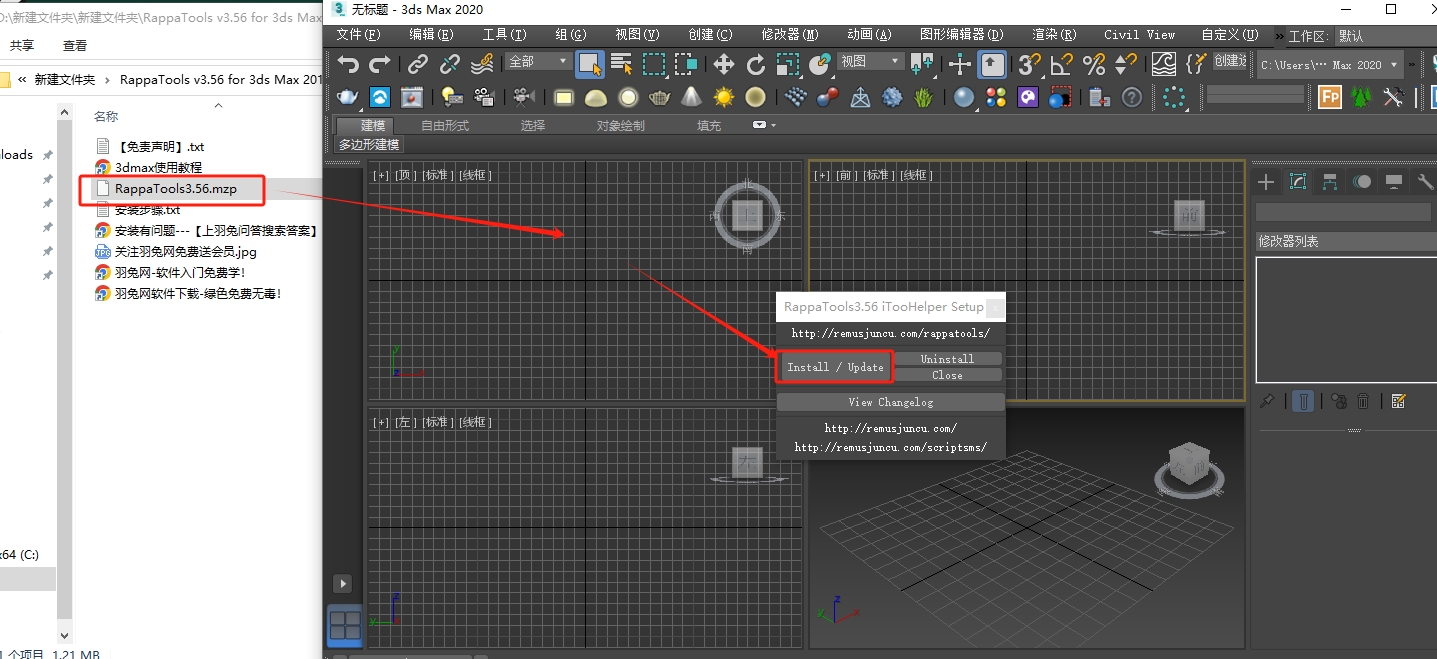Toggle Keyboard Shortcut Override button
1437x659 pixels.
pos(992,65)
